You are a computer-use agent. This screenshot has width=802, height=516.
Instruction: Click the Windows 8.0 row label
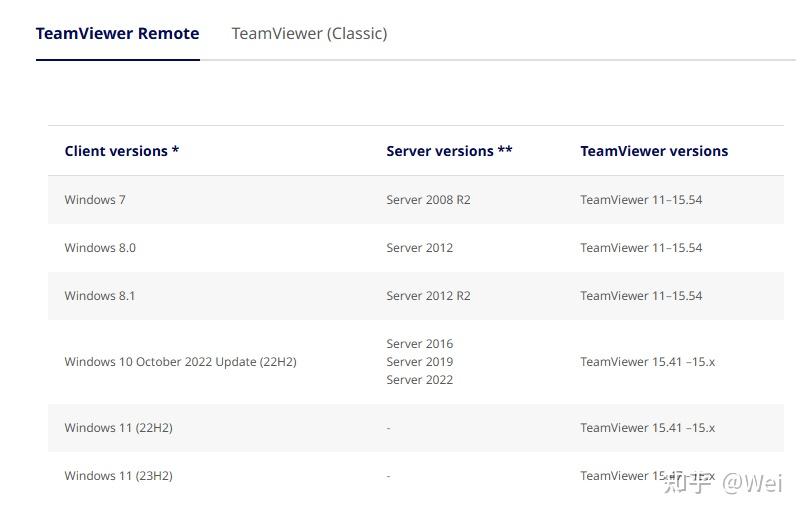[x=100, y=248]
